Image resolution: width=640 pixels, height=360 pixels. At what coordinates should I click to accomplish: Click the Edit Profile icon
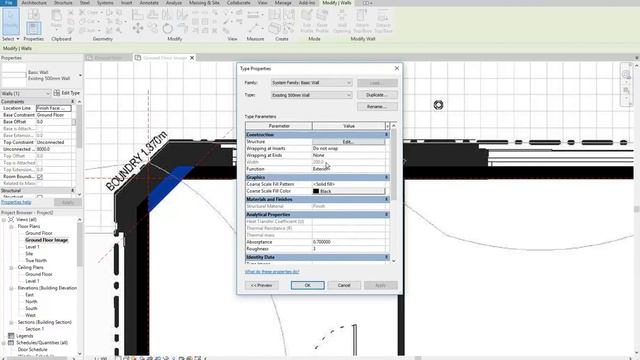[x=307, y=21]
